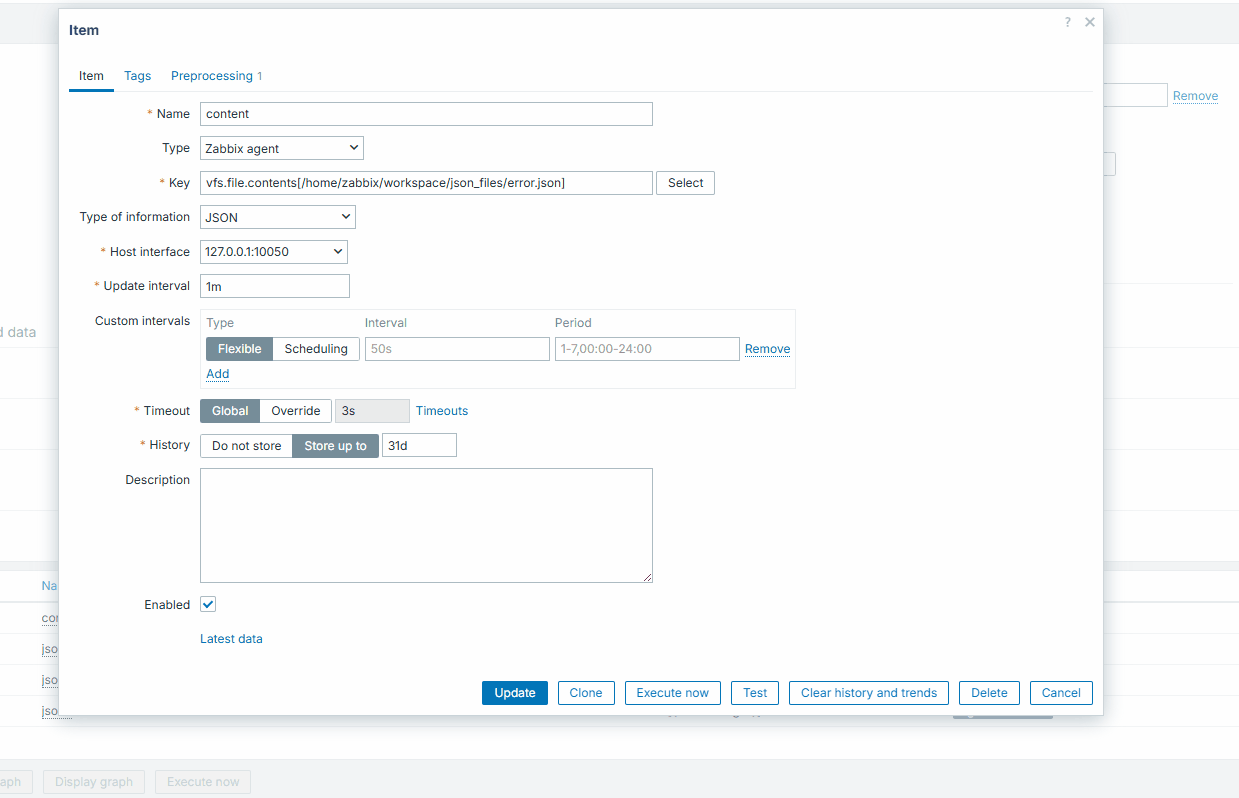
Task: Click Clear history and trends button
Action: 868,693
